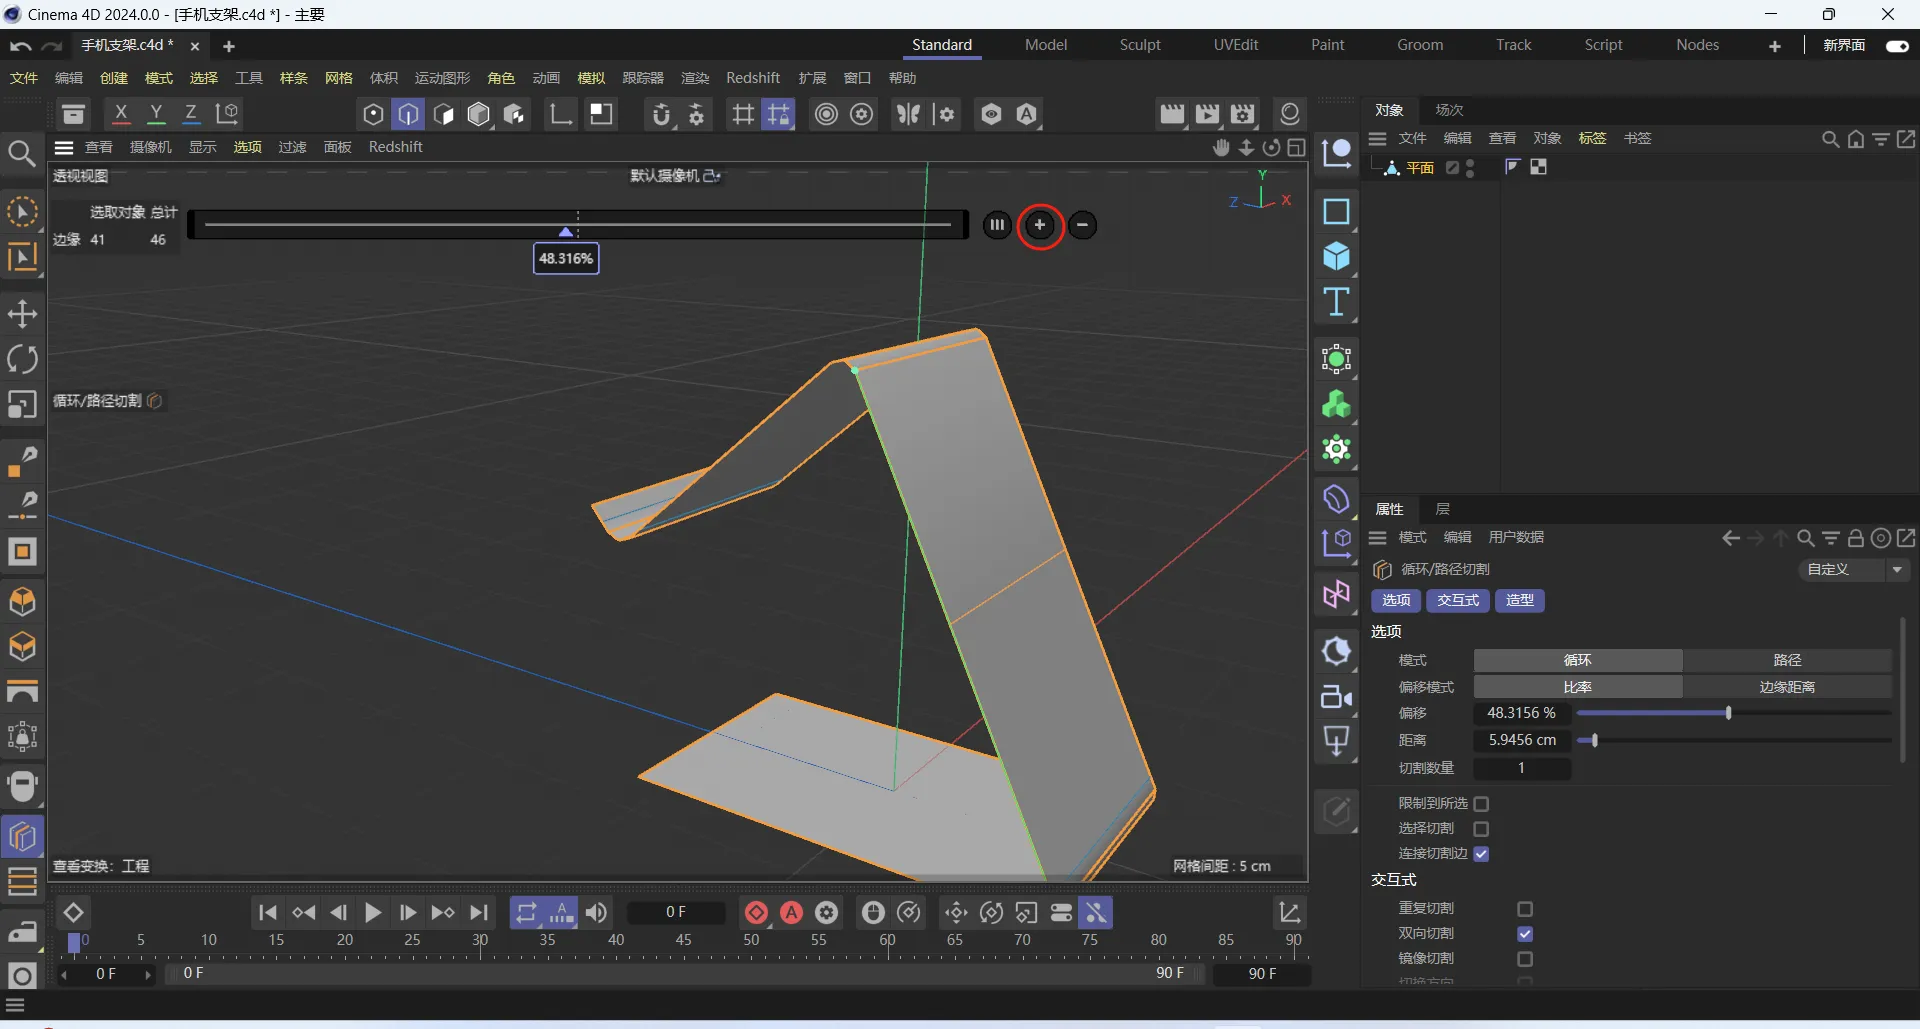Image resolution: width=1920 pixels, height=1029 pixels.
Task: Select the Rotate tool in left toolbar
Action: [x=22, y=359]
